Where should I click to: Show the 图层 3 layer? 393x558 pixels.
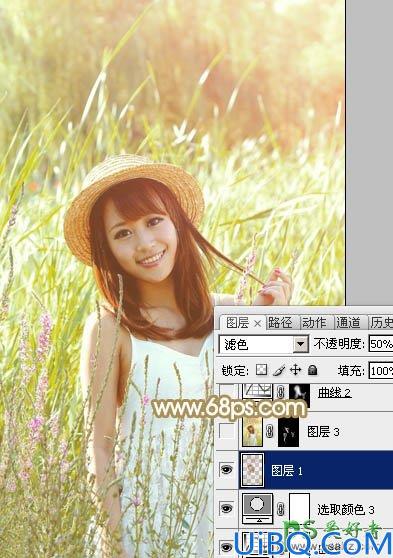[226, 431]
